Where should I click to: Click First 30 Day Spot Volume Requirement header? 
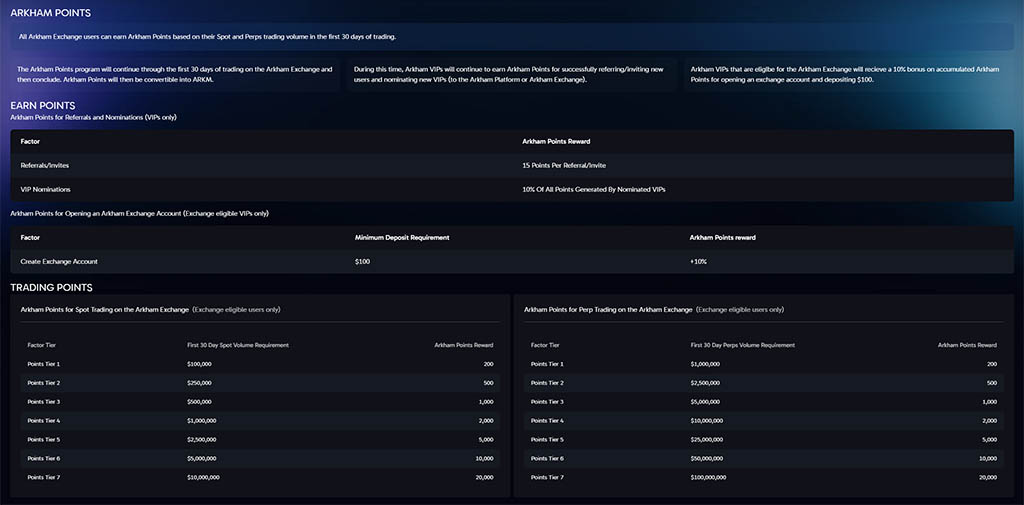point(238,345)
